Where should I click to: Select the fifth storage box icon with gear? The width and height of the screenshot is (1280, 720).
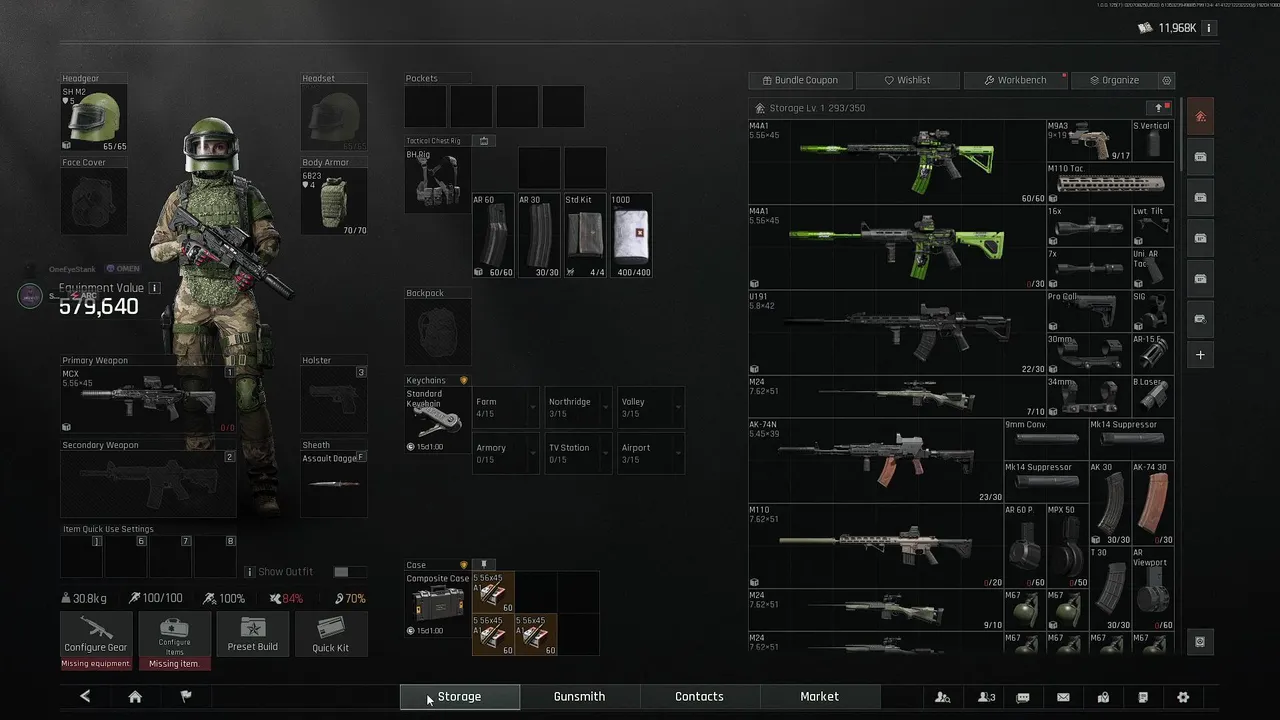pos(1200,318)
